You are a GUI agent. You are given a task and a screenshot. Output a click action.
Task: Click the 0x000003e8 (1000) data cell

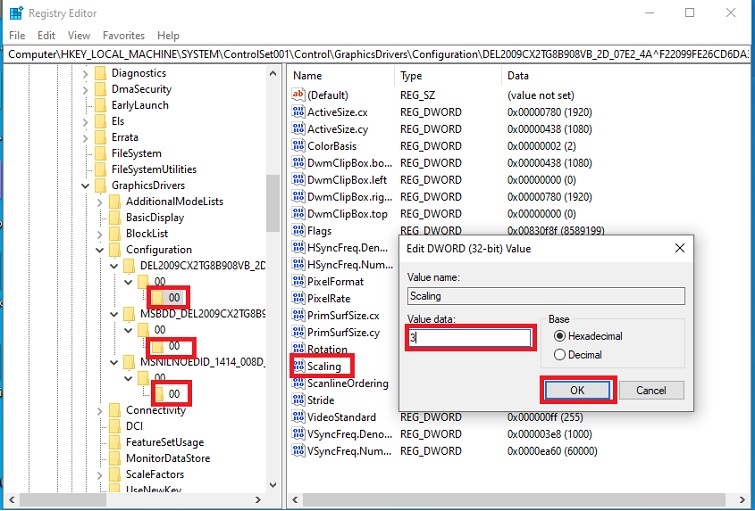pos(549,434)
